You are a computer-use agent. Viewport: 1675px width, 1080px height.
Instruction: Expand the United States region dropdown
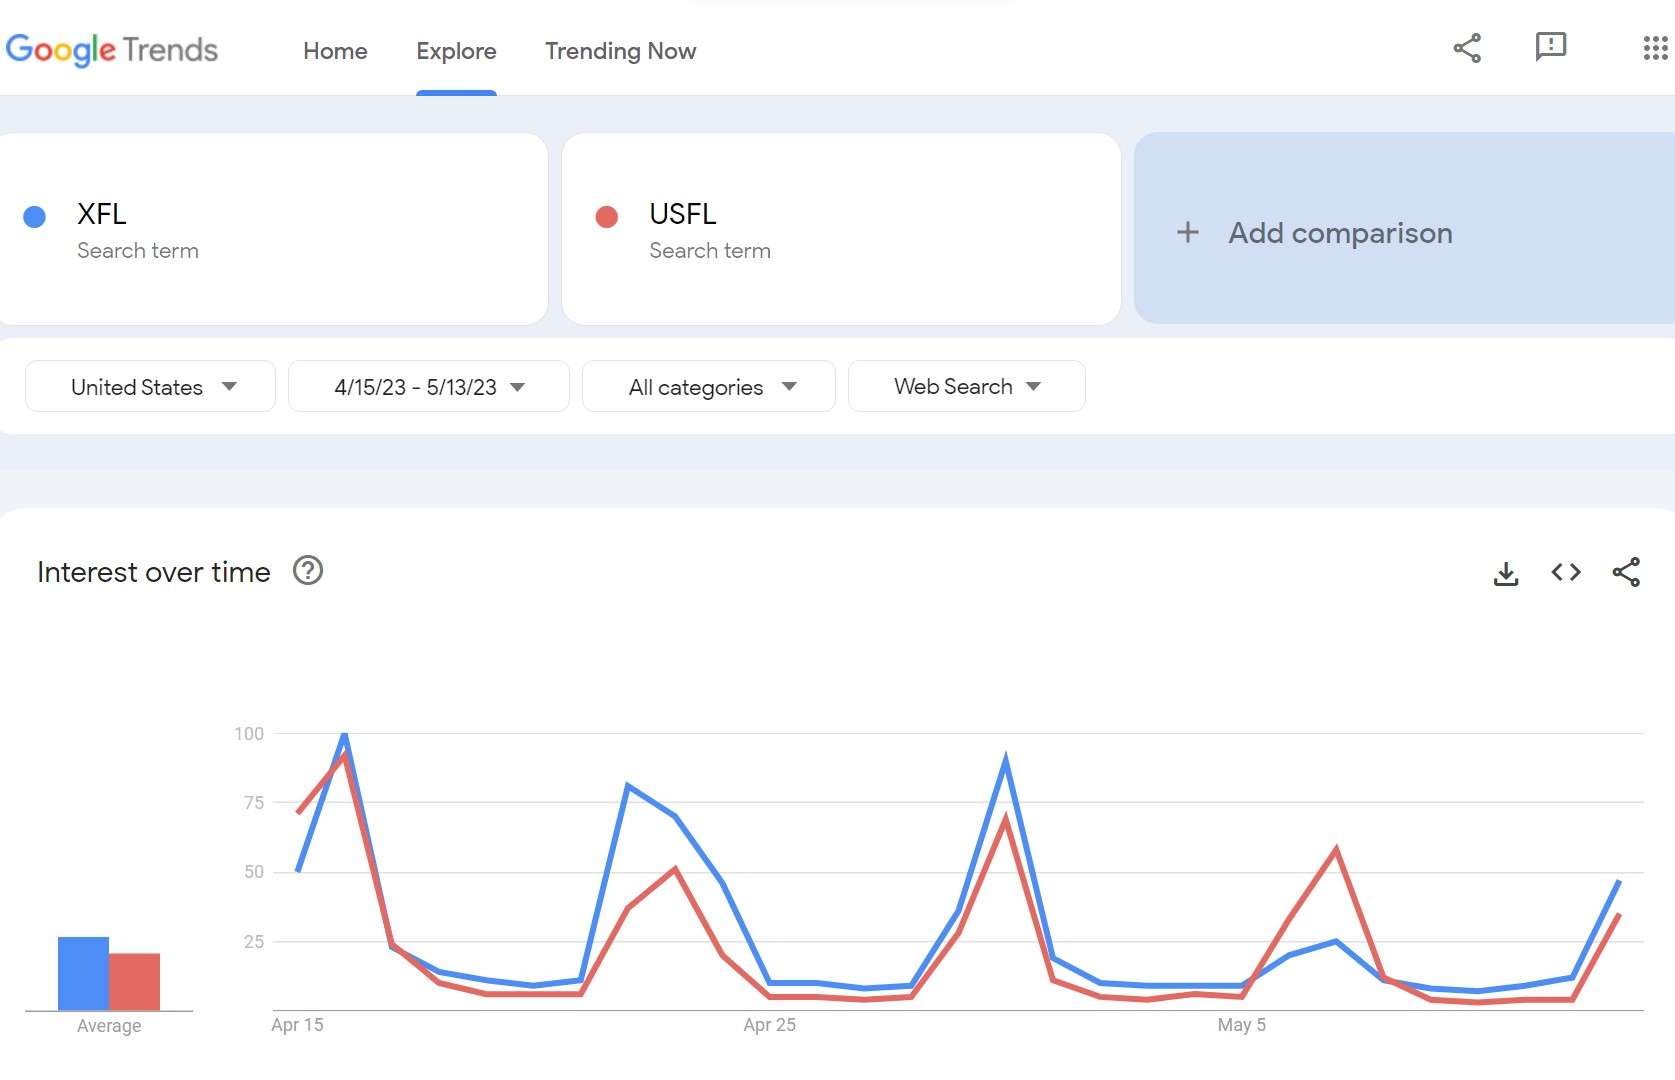(150, 386)
